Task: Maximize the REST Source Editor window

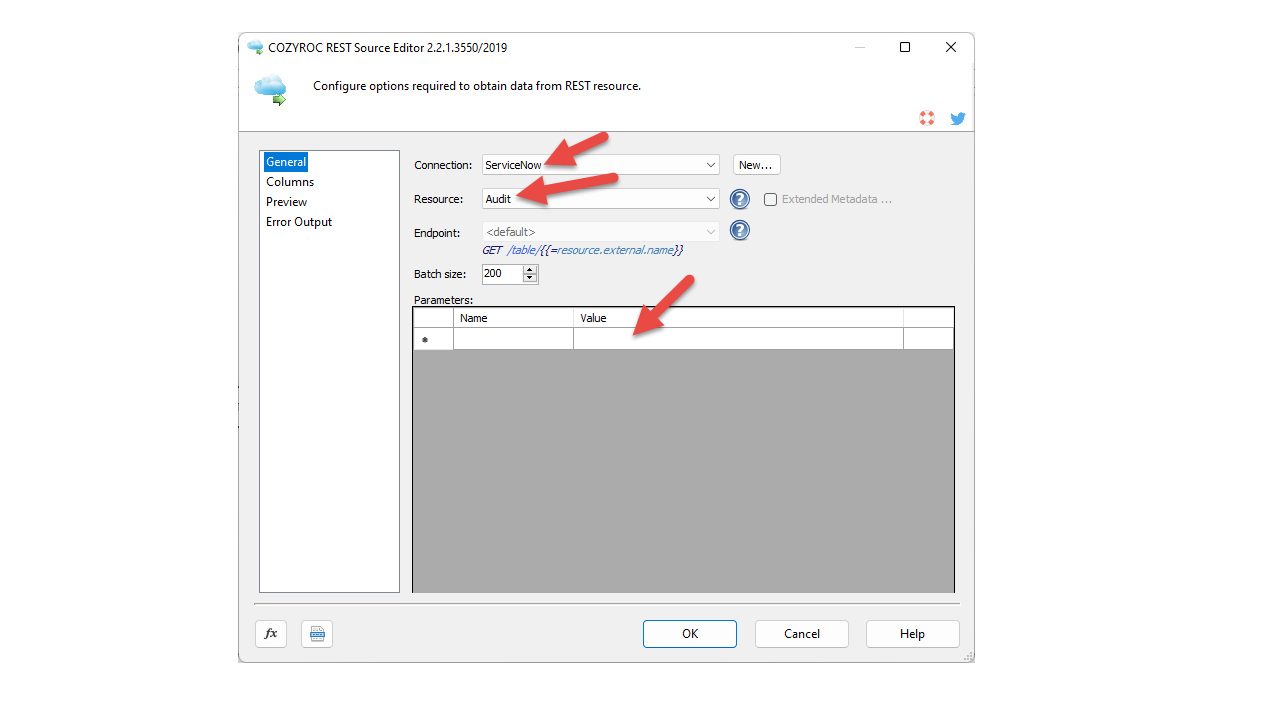Action: pos(905,47)
